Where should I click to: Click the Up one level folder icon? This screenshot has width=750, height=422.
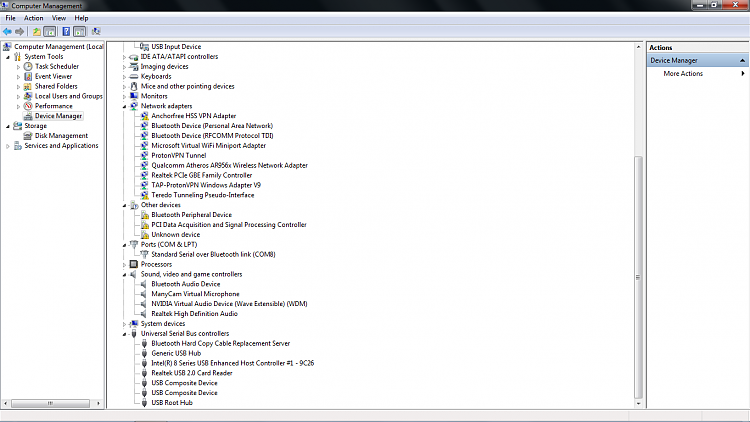pyautogui.click(x=37, y=32)
